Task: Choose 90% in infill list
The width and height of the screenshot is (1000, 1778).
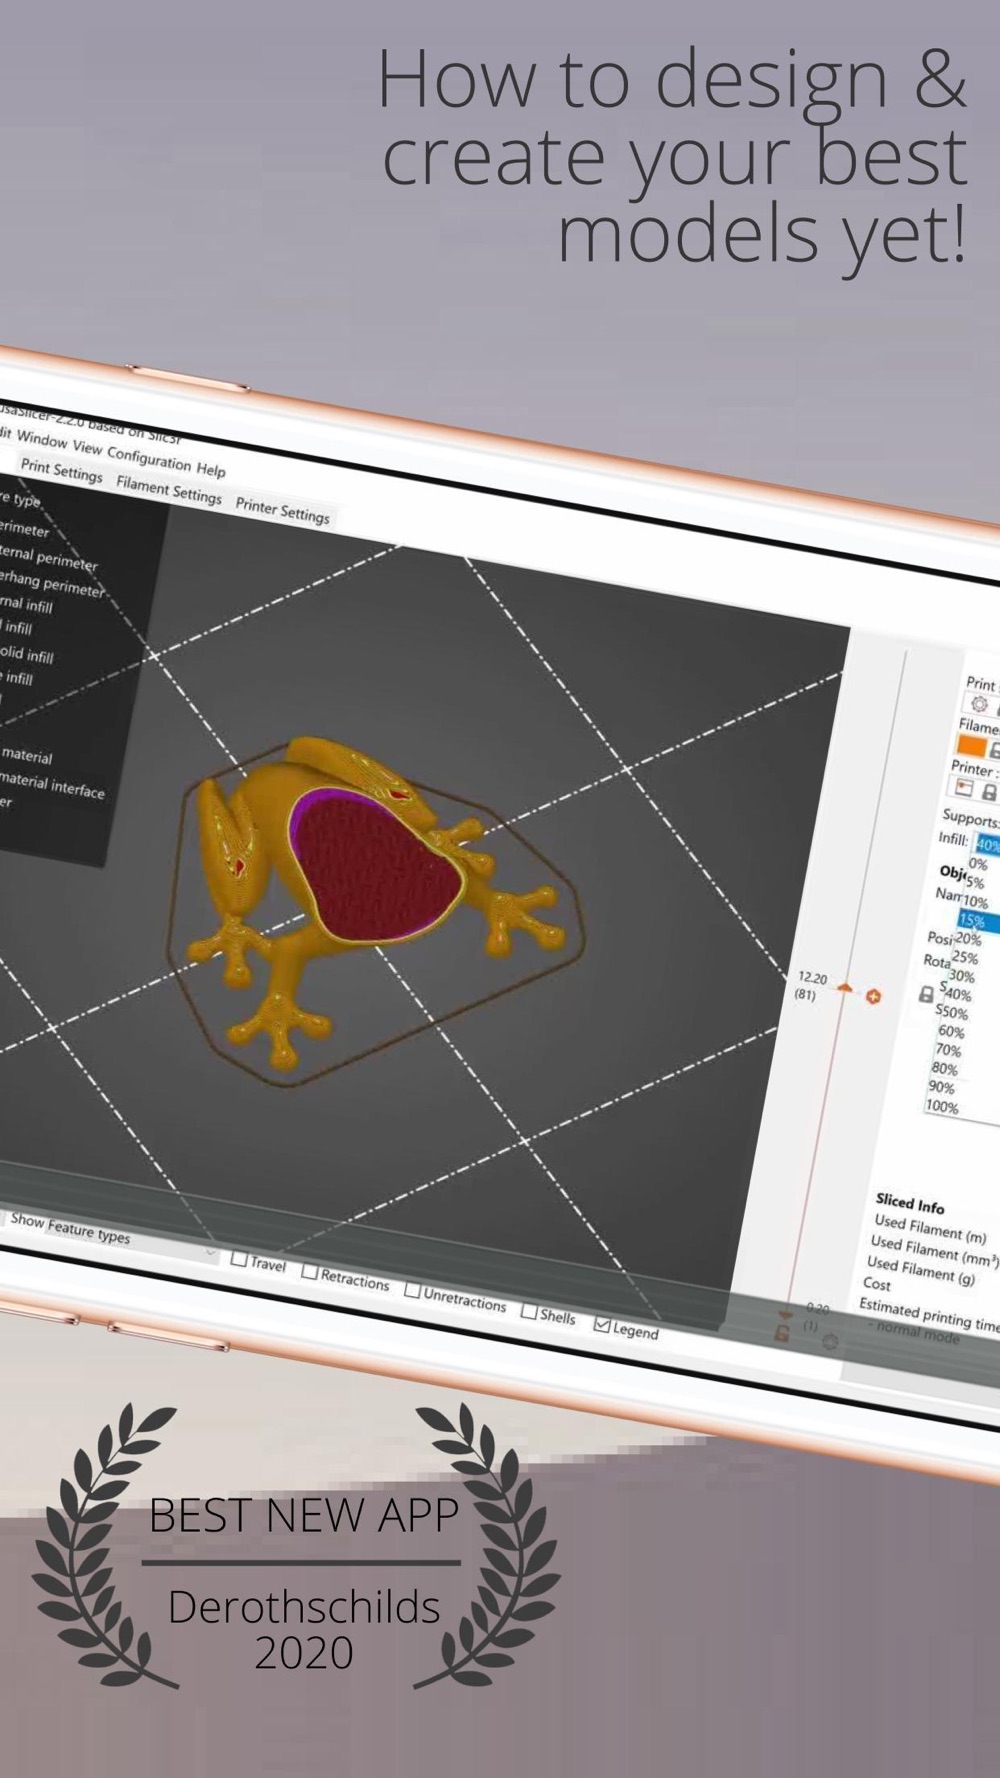Action: click(x=941, y=1087)
